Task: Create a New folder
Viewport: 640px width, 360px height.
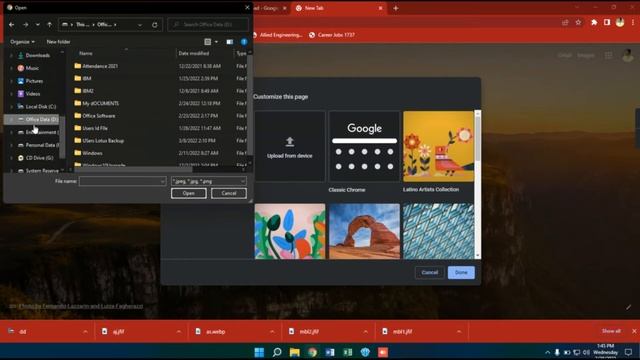Action: (x=58, y=42)
